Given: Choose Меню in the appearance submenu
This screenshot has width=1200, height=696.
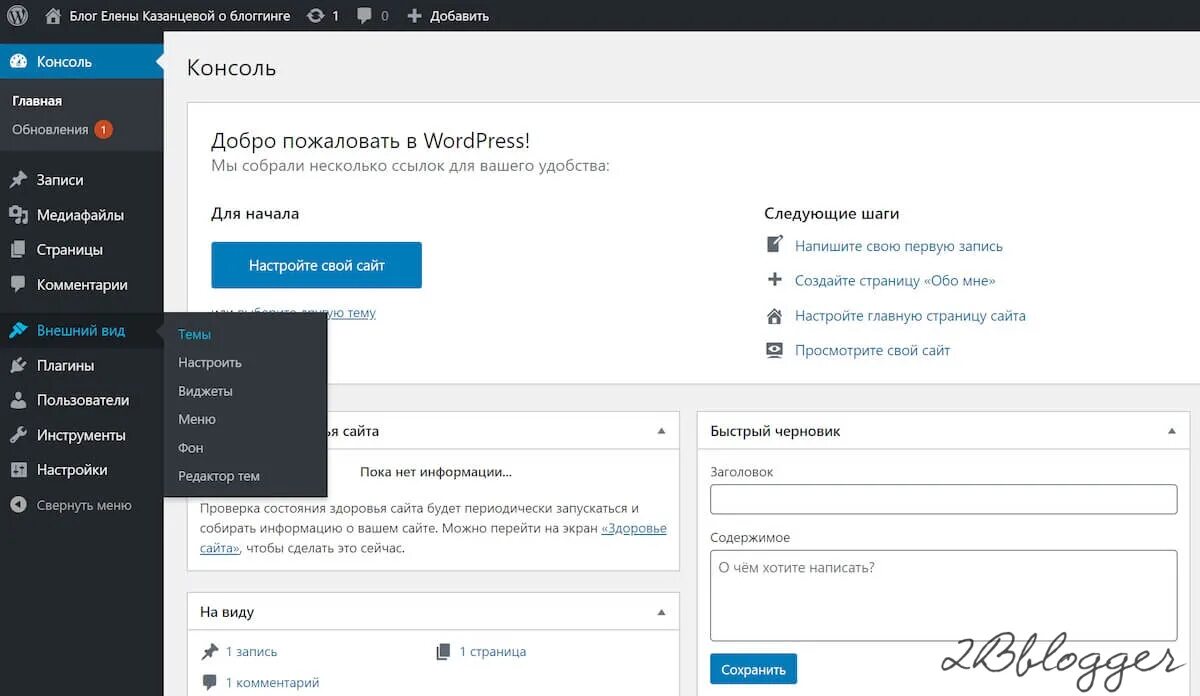Looking at the screenshot, I should point(197,419).
